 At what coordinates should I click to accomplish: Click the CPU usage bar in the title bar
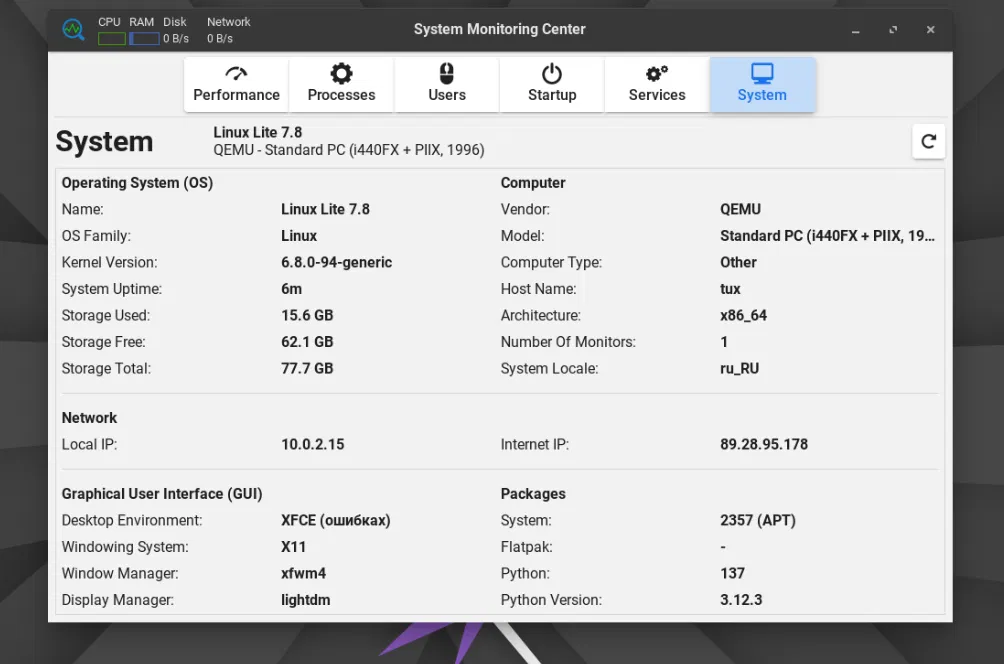pos(111,39)
